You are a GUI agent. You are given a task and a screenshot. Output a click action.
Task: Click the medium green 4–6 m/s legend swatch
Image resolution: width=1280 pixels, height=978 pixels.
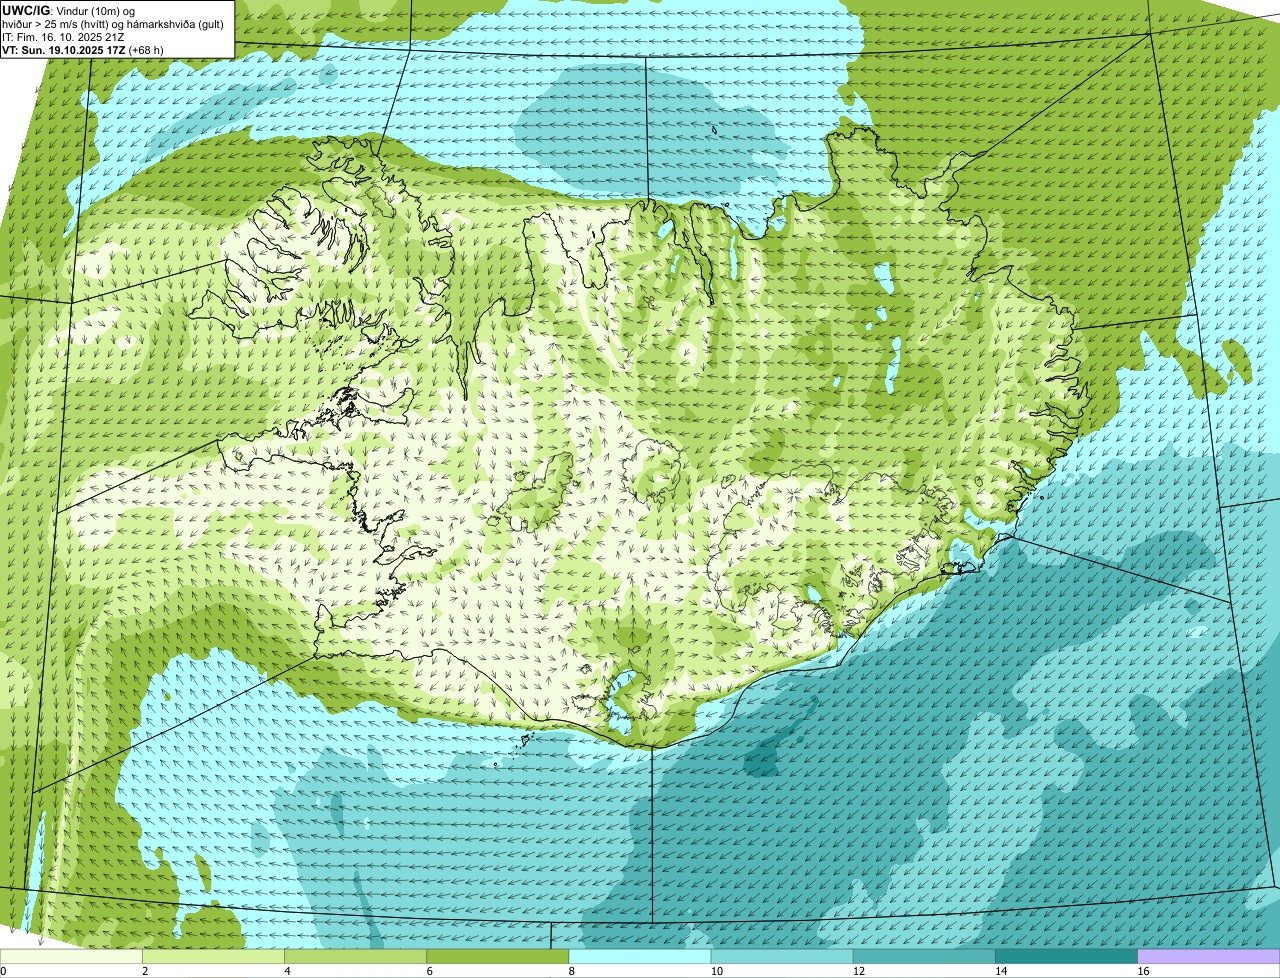pyautogui.click(x=356, y=957)
